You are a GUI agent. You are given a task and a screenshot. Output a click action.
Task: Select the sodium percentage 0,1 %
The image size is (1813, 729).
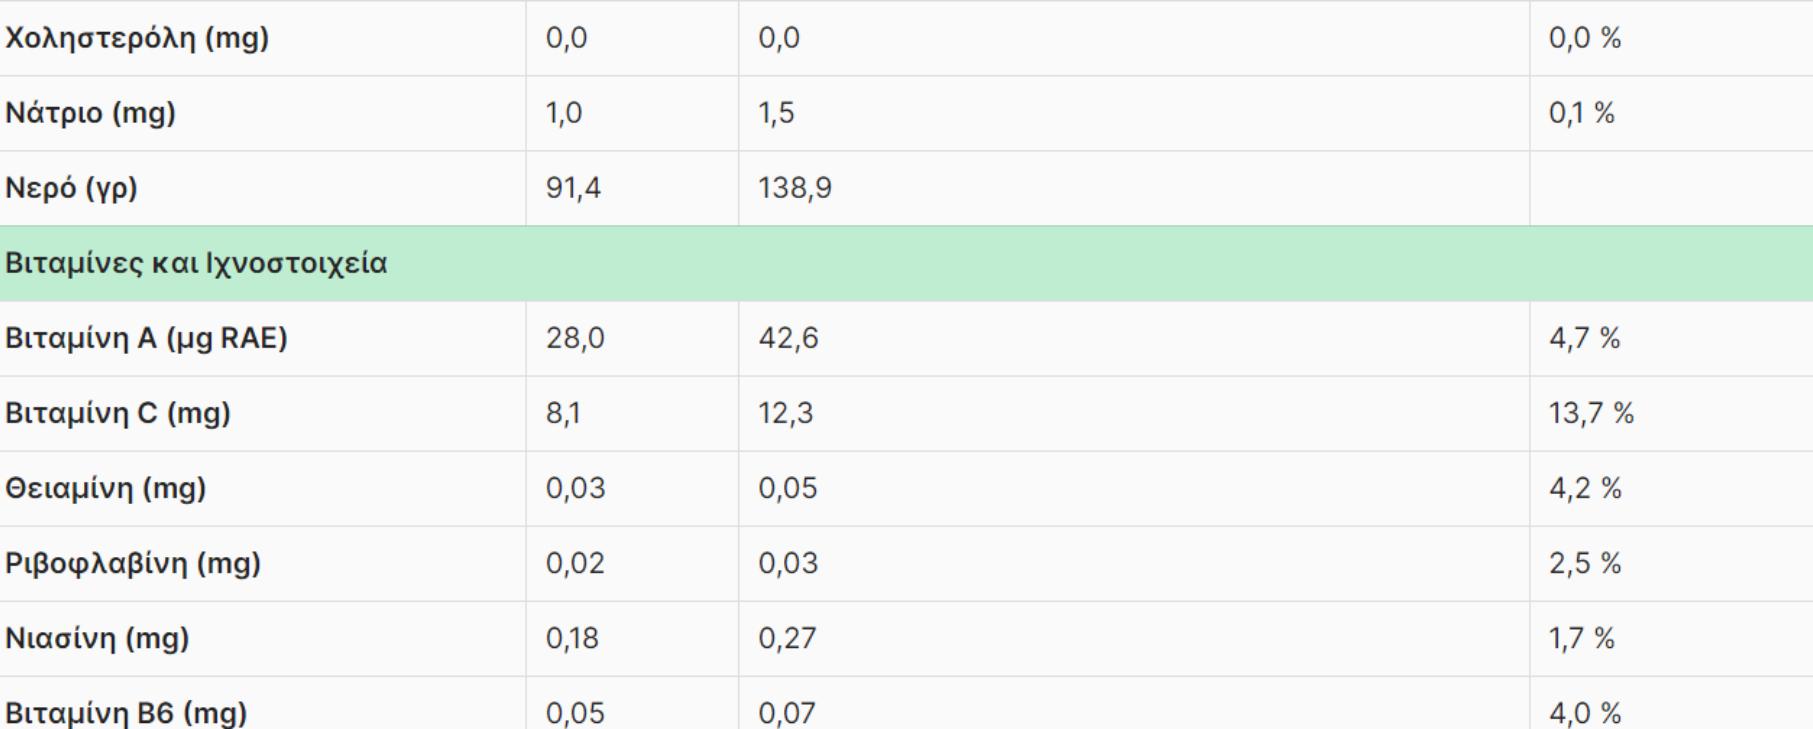(x=1581, y=113)
